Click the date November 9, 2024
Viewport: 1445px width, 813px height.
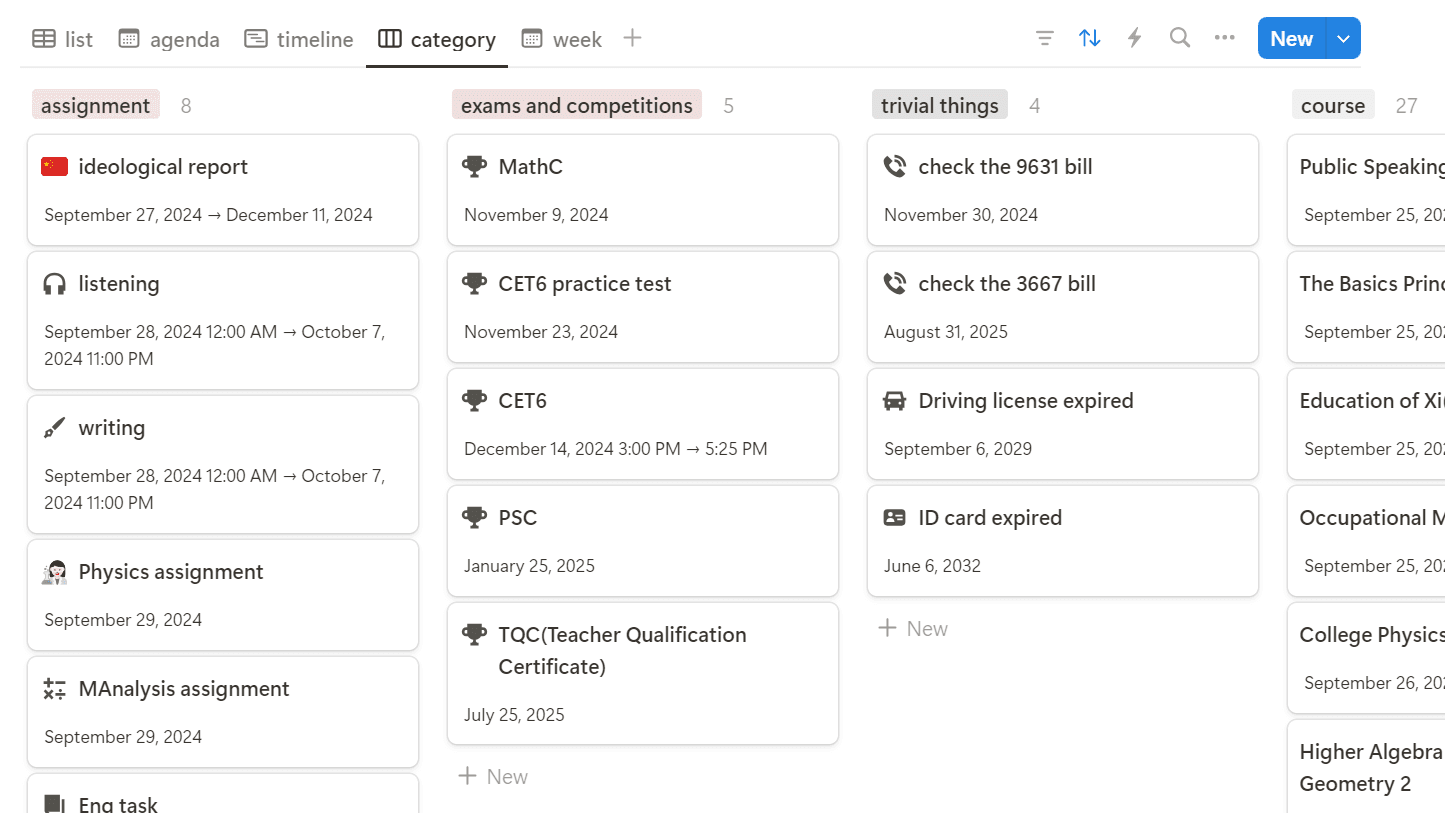coord(536,215)
